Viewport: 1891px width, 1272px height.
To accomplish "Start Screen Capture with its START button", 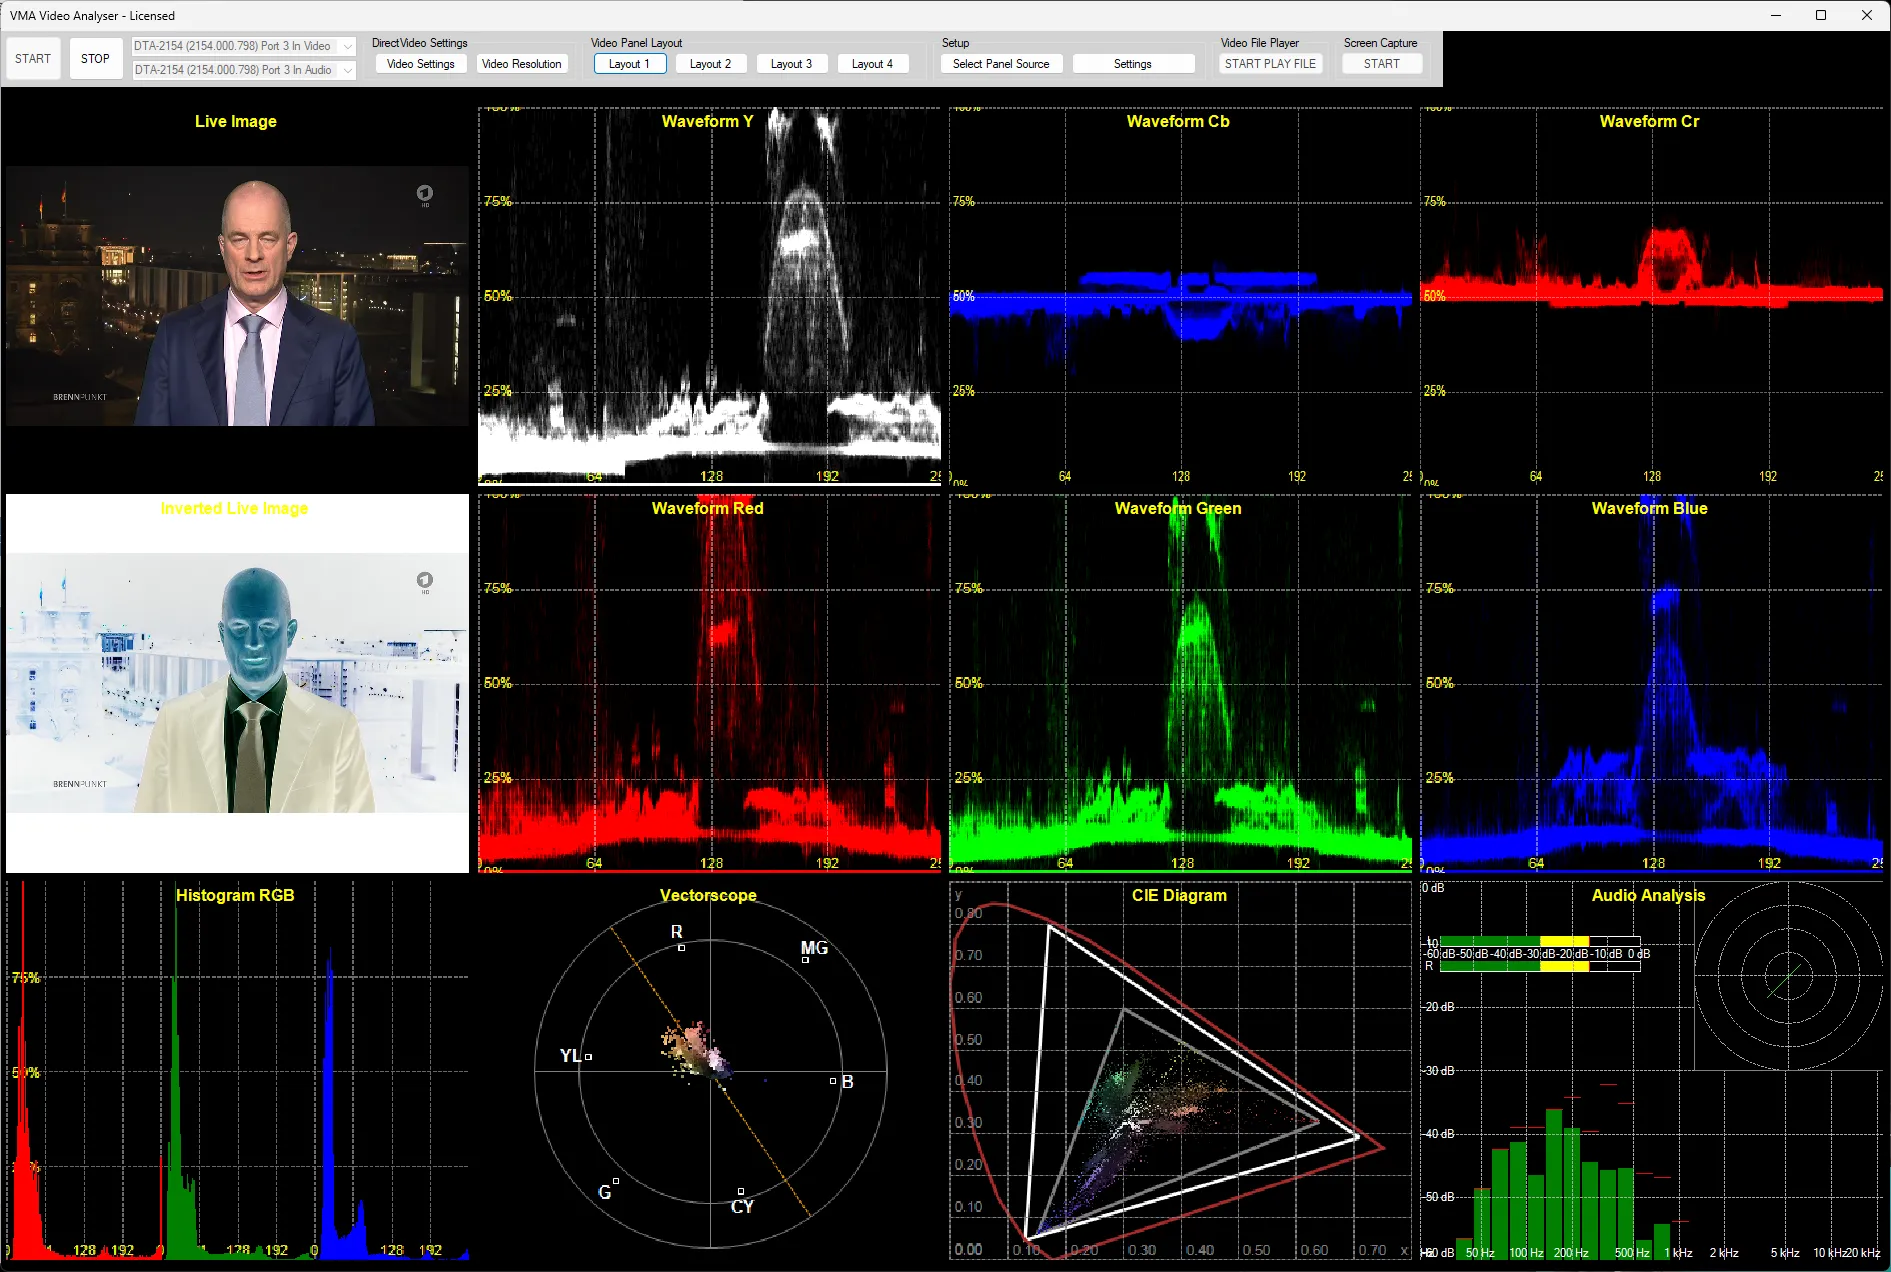I will (x=1381, y=64).
